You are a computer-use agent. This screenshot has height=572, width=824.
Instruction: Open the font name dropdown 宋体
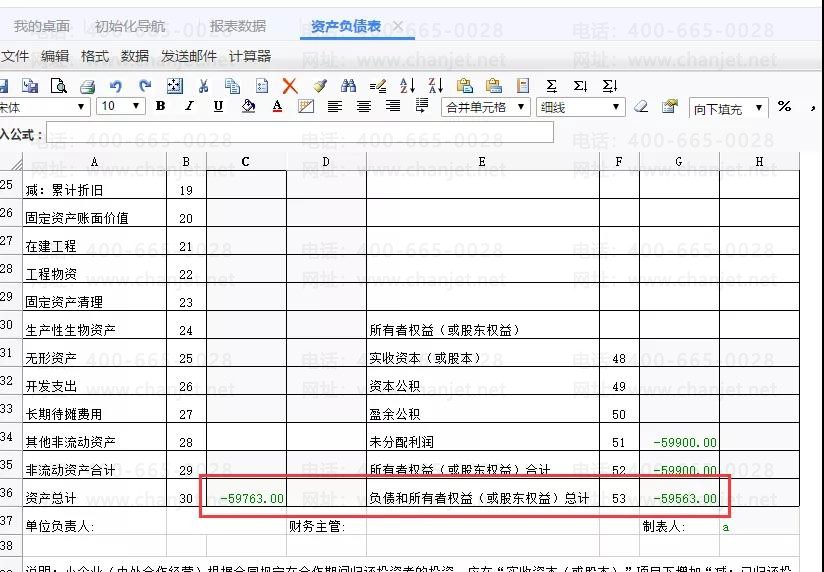click(x=43, y=107)
